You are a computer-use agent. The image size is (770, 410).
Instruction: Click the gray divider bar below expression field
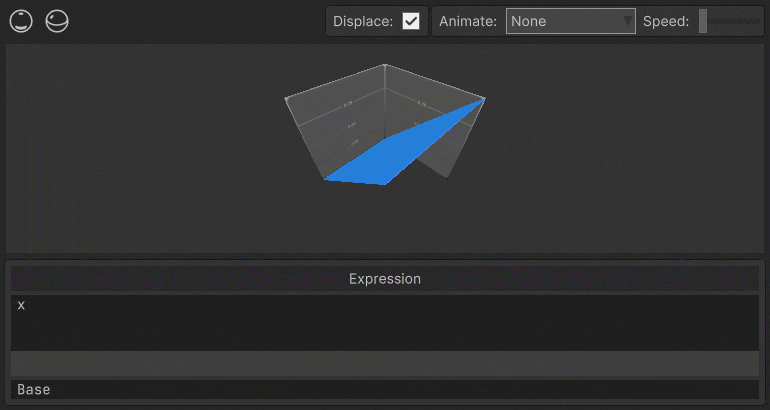tap(385, 364)
